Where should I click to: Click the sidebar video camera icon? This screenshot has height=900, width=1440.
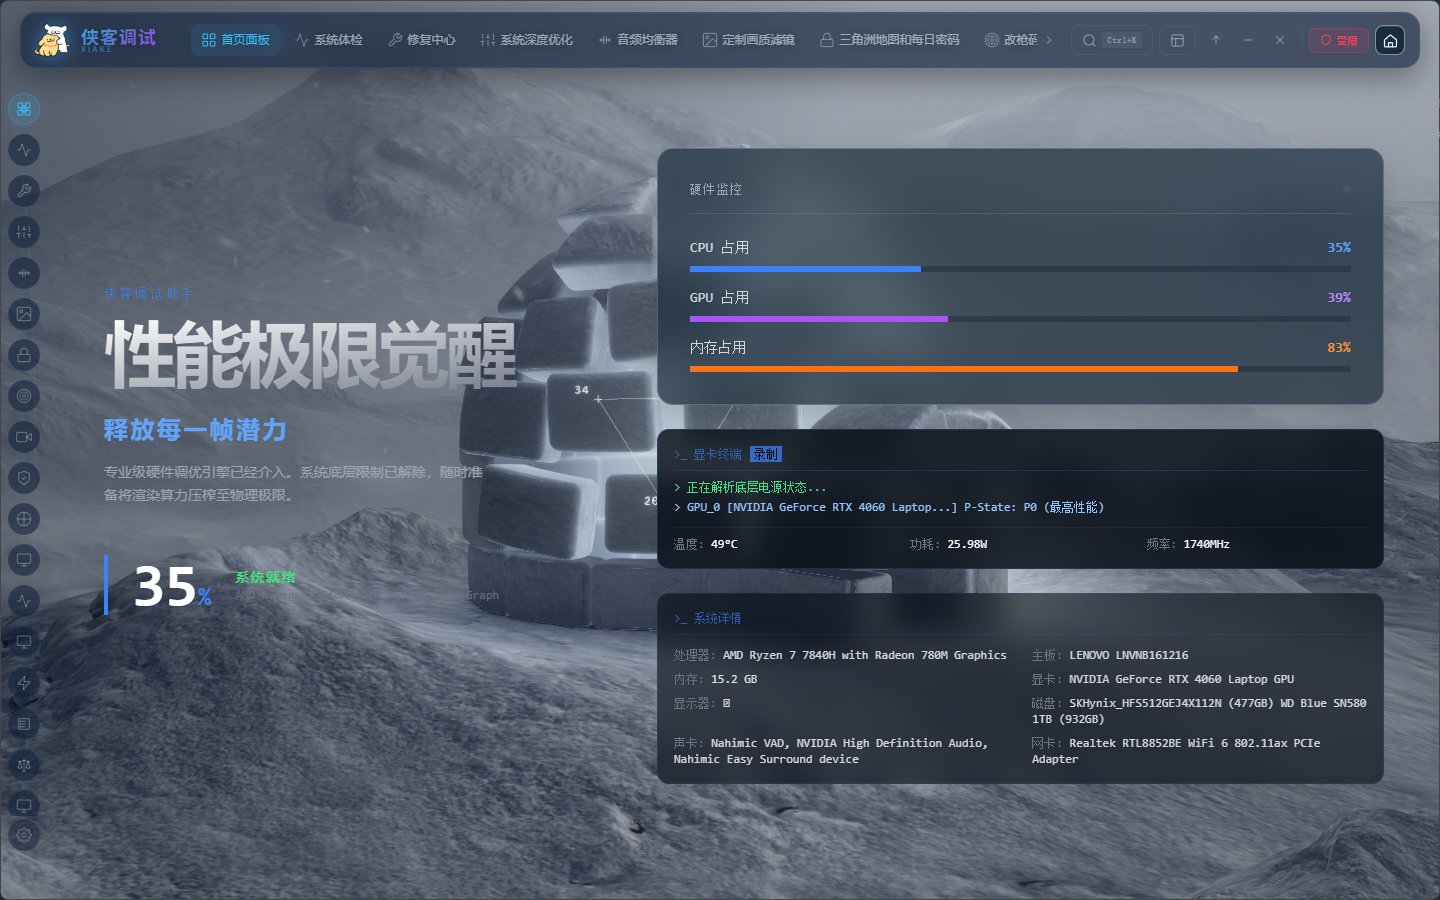click(24, 437)
